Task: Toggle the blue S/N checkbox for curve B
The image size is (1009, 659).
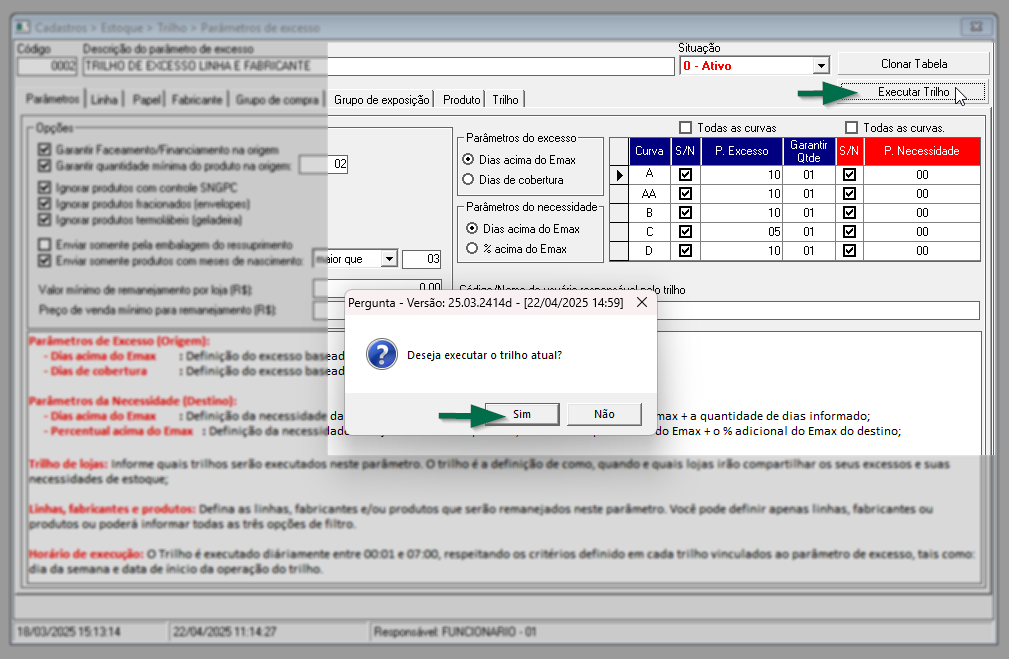Action: pyautogui.click(x=685, y=212)
